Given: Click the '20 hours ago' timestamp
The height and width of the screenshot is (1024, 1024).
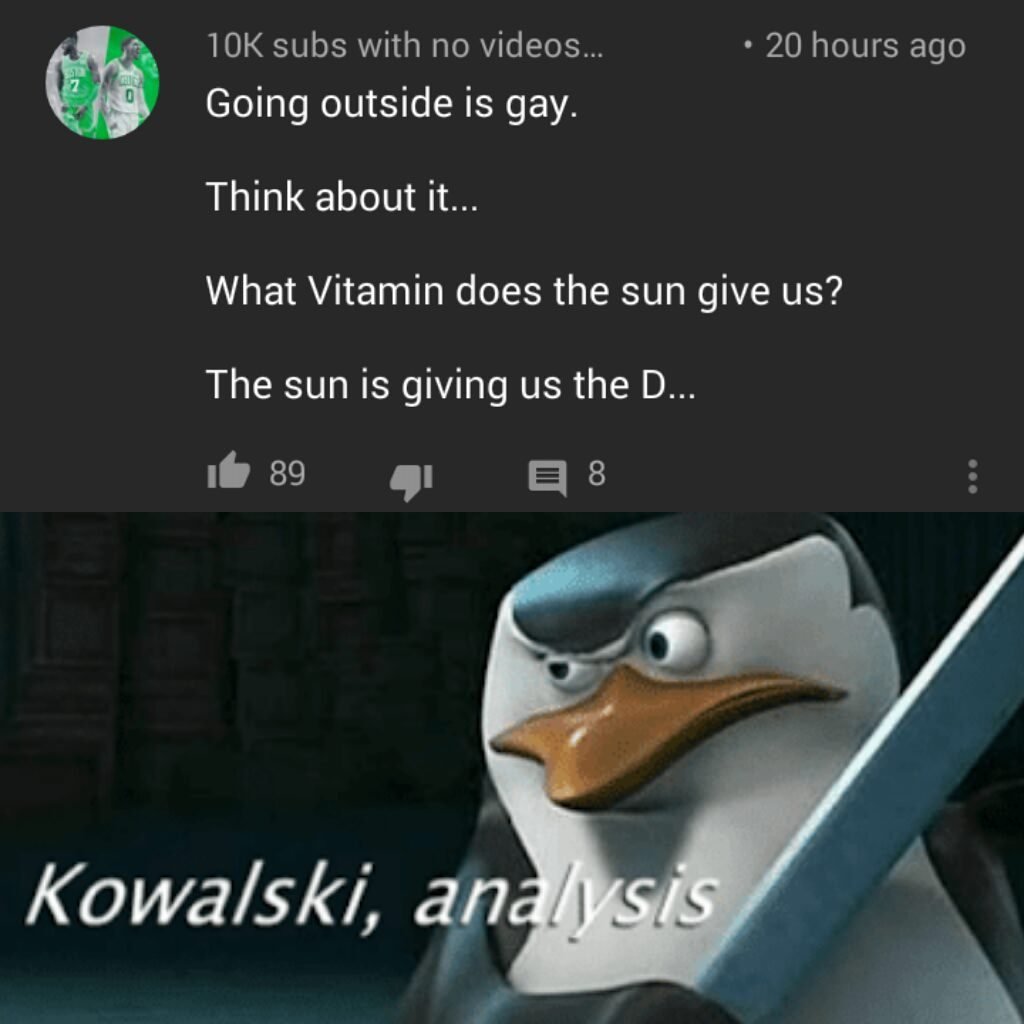Looking at the screenshot, I should coord(865,46).
